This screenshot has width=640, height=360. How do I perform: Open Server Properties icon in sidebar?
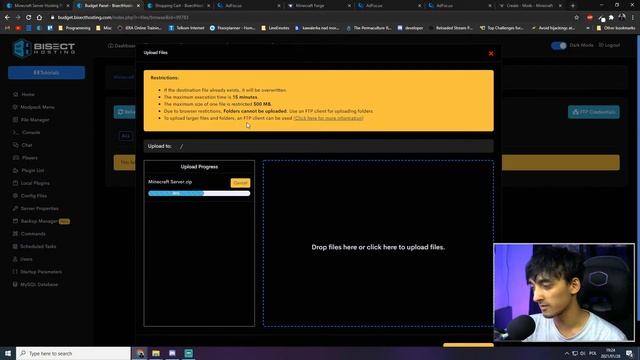16,208
